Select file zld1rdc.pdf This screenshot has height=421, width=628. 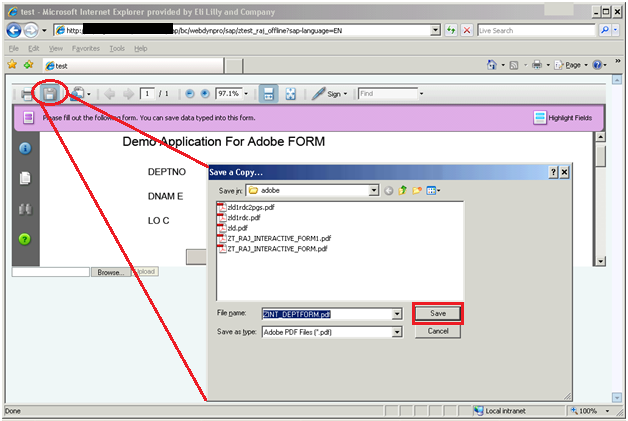[239, 218]
